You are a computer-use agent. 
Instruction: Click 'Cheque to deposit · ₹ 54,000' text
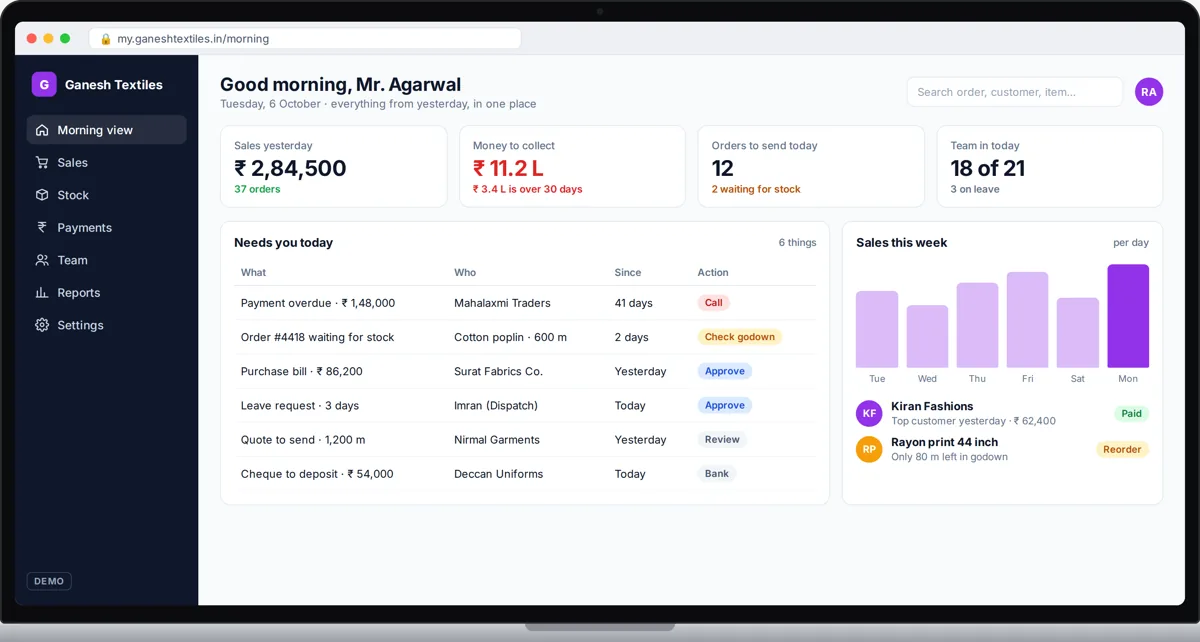point(317,473)
